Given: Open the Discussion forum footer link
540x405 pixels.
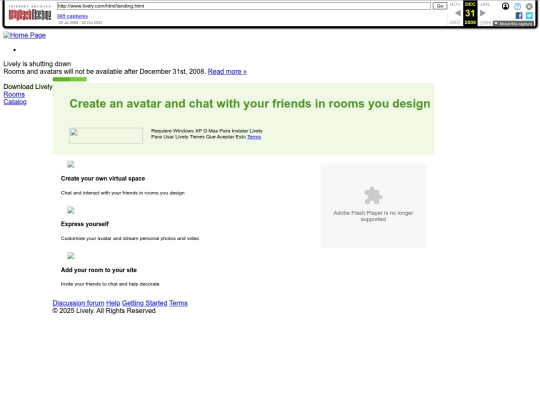Looking at the screenshot, I should click(78, 303).
